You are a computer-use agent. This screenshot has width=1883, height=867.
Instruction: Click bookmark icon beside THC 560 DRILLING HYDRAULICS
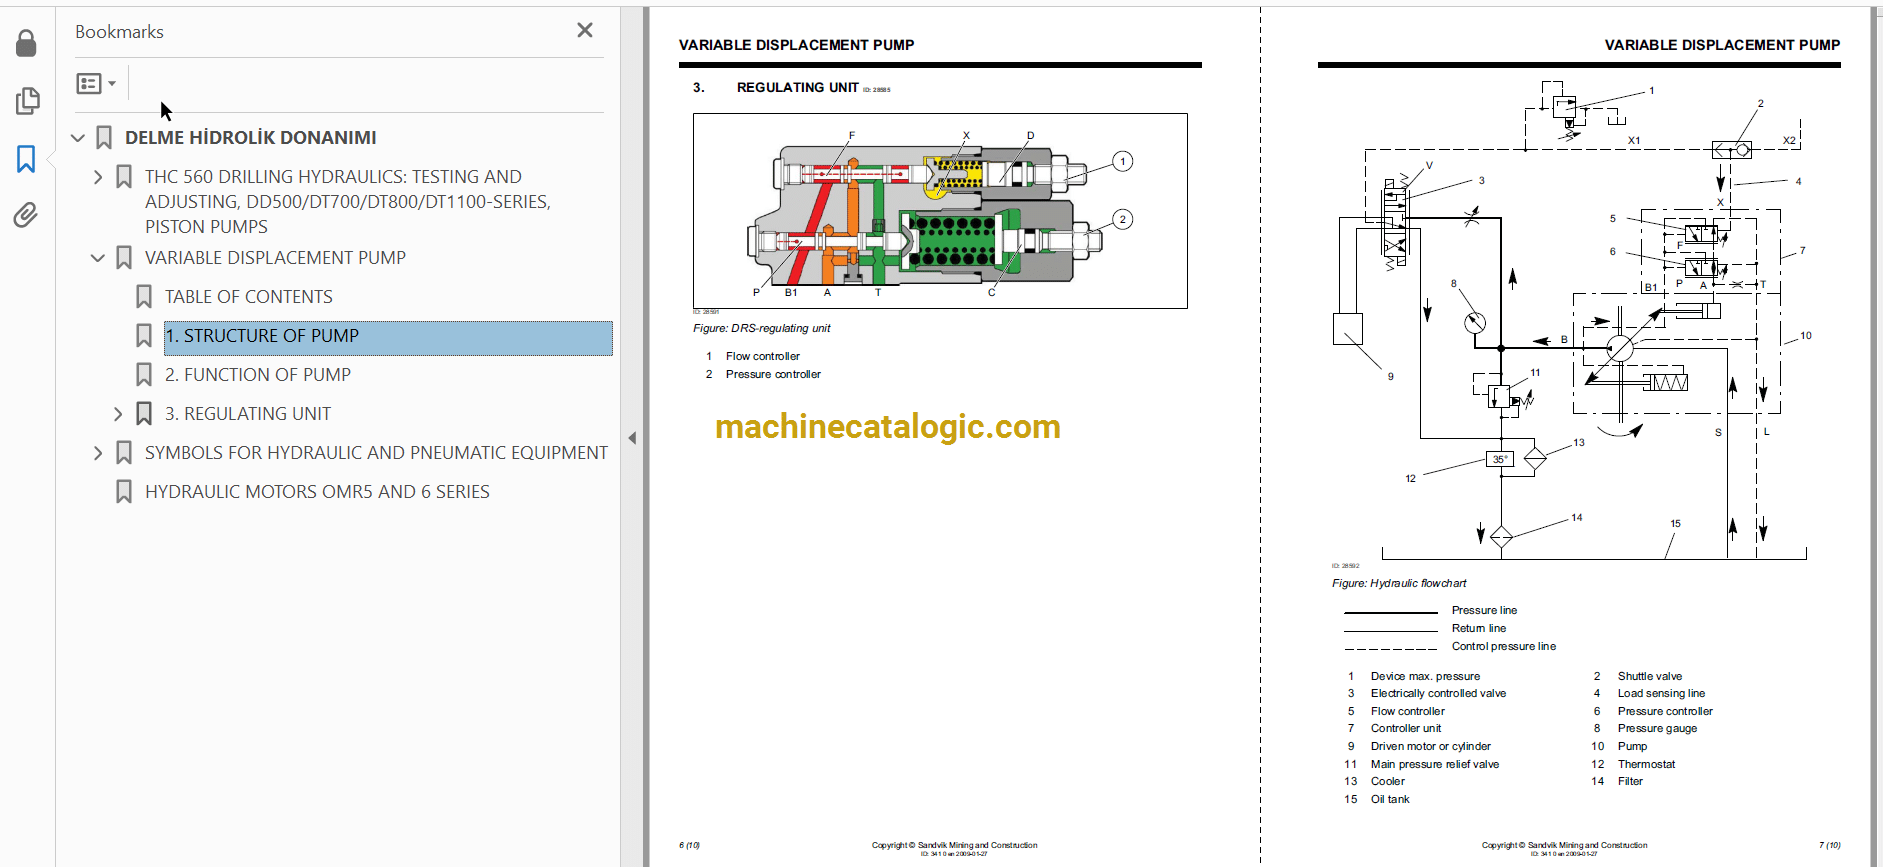124,177
